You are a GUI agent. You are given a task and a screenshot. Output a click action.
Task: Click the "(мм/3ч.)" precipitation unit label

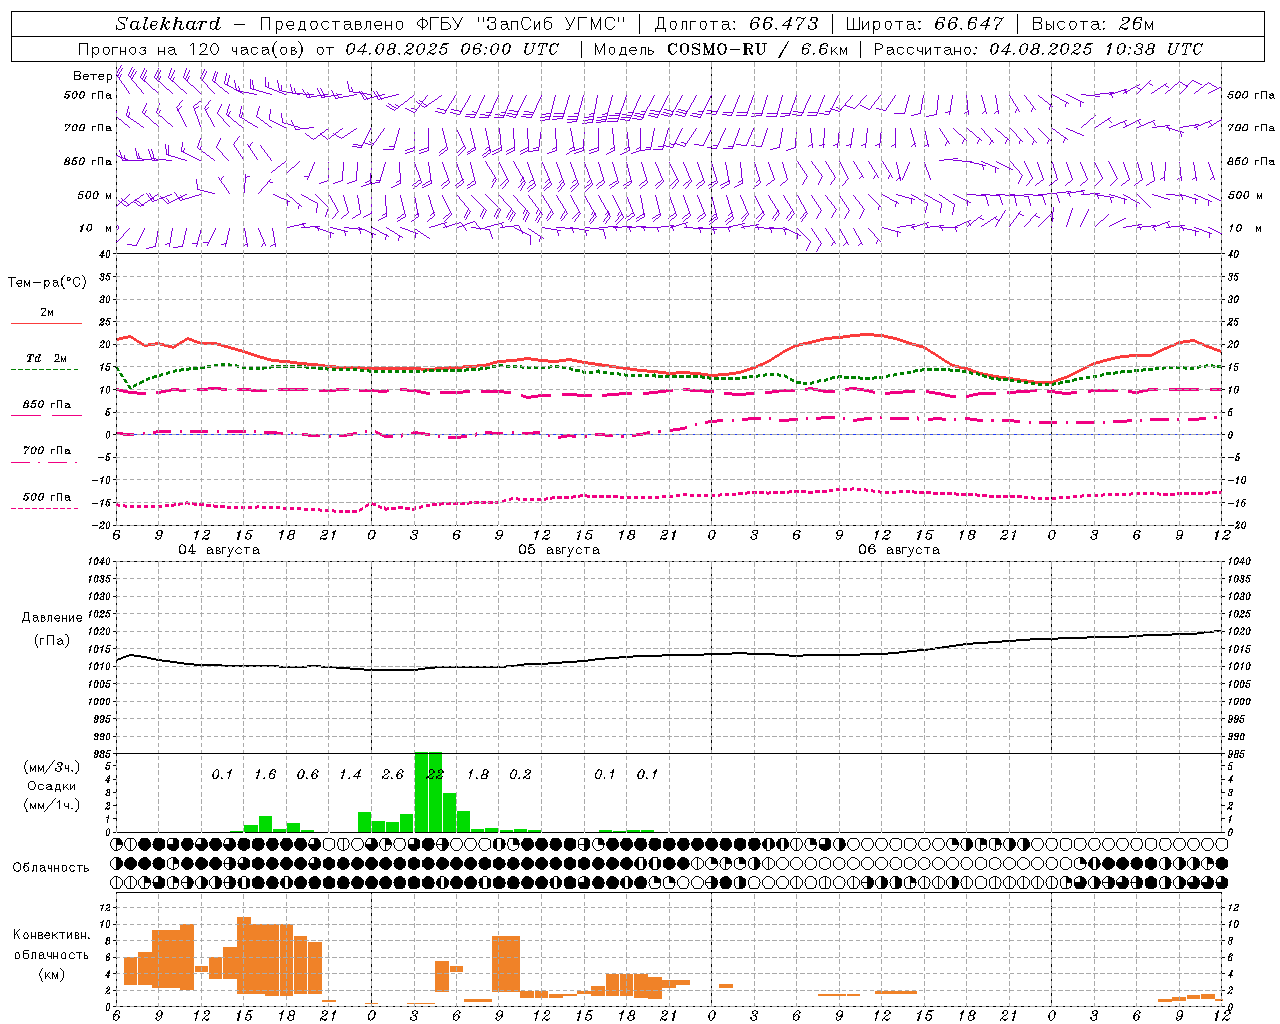click(x=51, y=768)
